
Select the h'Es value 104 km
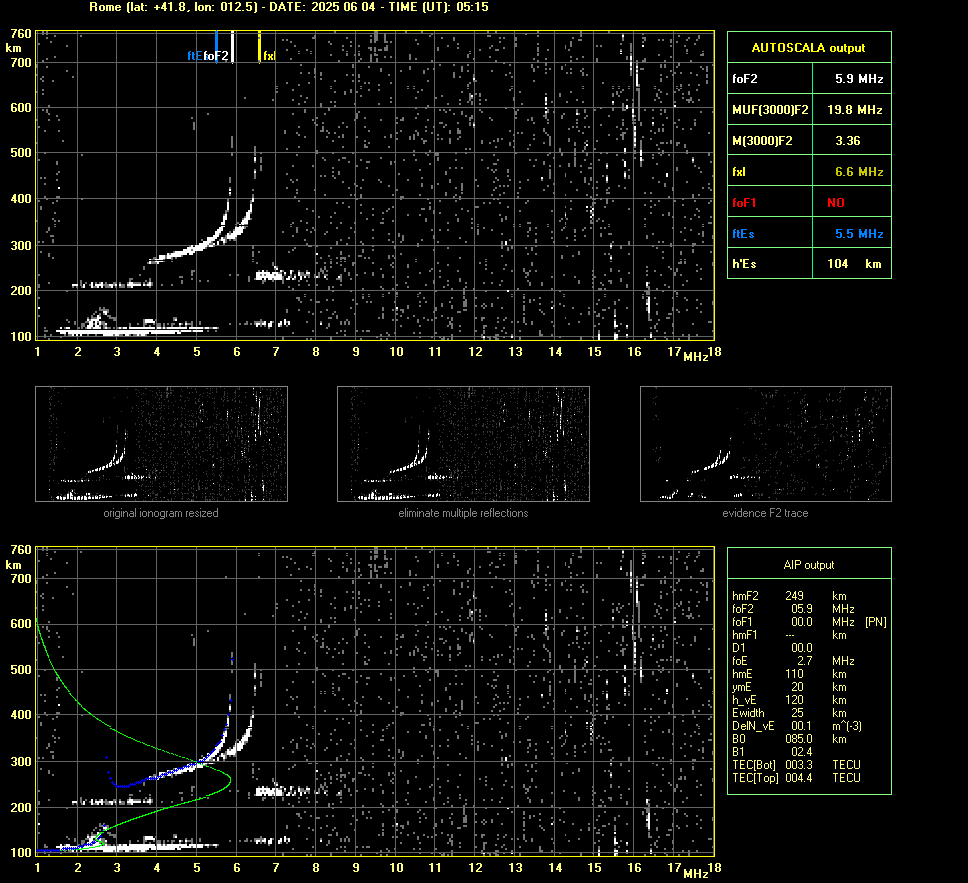pyautogui.click(x=854, y=264)
